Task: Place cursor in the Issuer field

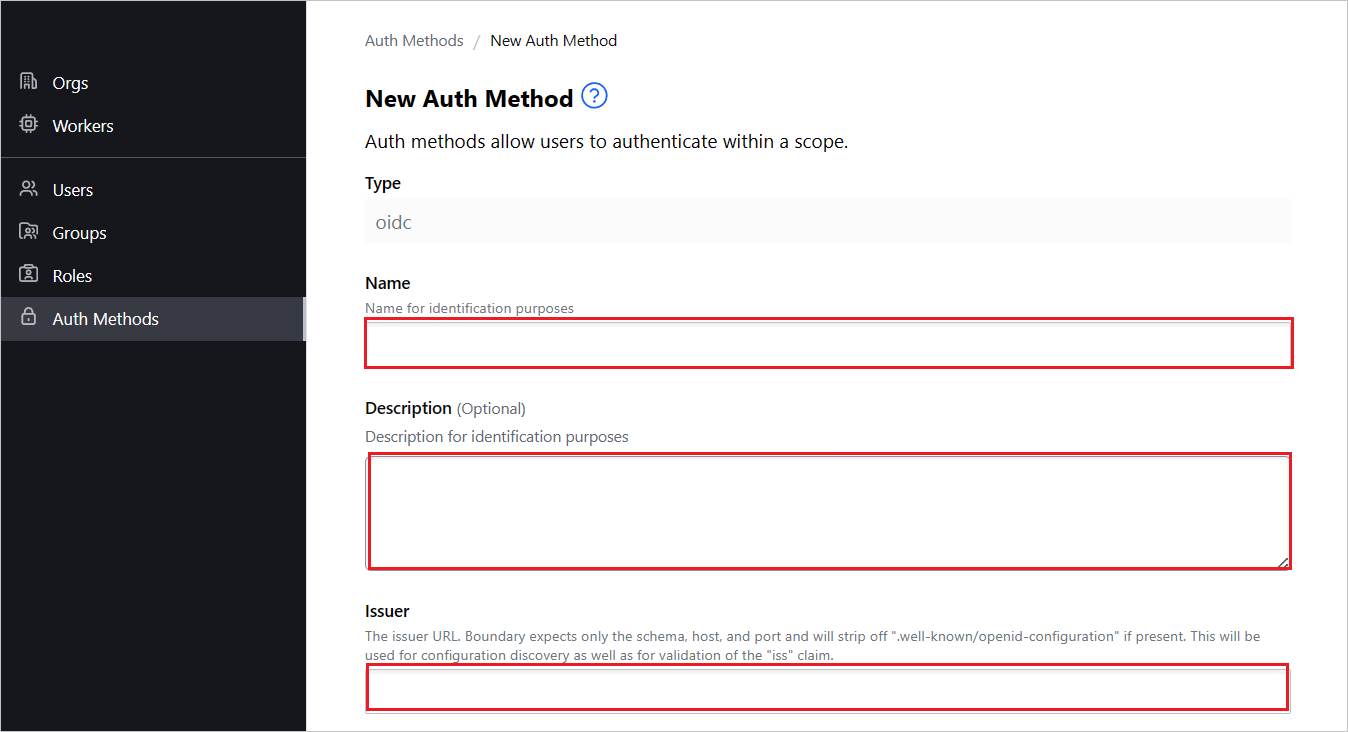Action: coord(828,687)
